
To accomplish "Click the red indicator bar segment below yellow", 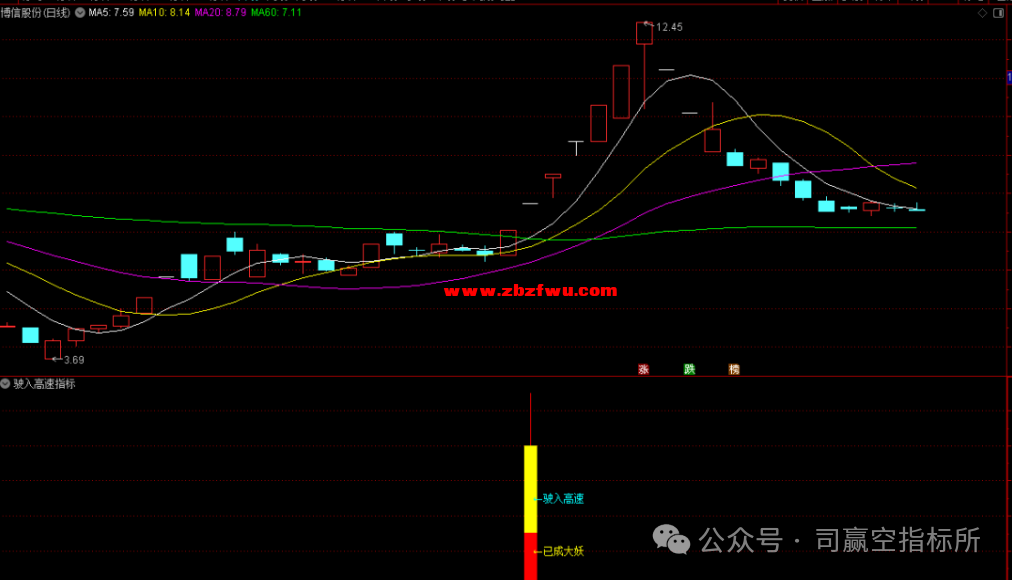I will [531, 556].
